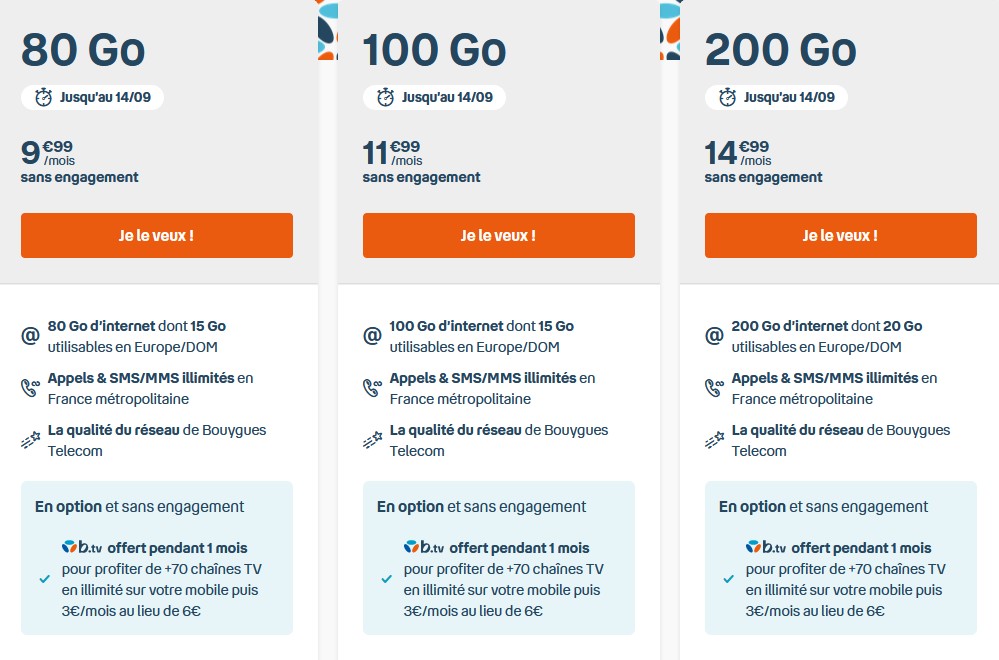The width and height of the screenshot is (999, 660).
Task: Click the @ internet icon in the 200 Go plan
Action: pos(714,336)
